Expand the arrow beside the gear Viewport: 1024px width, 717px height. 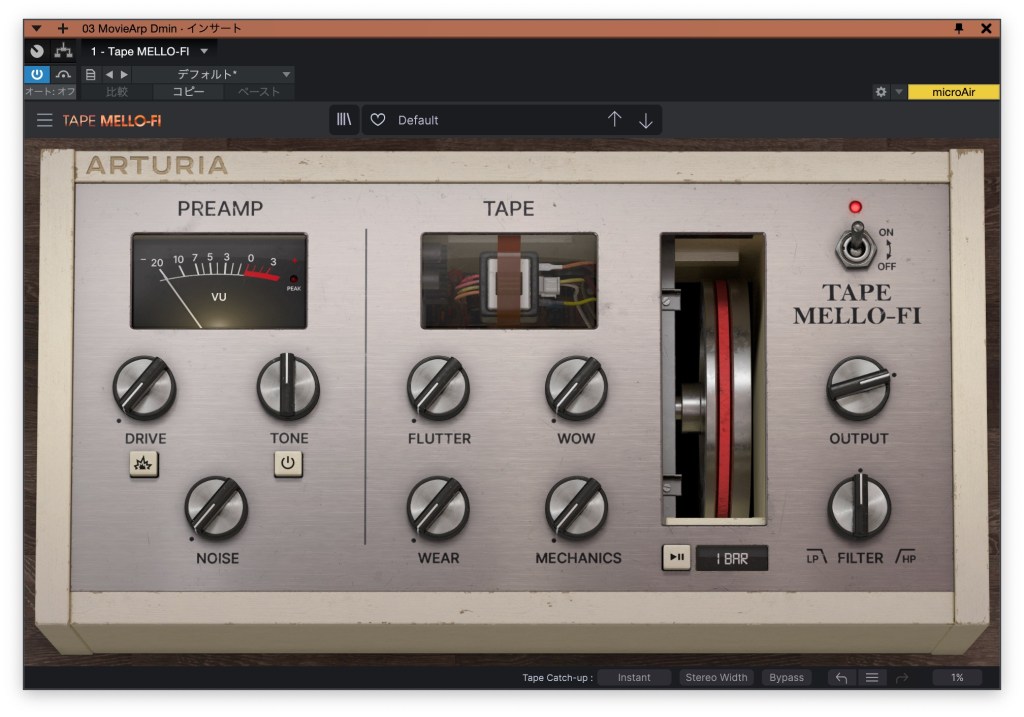coord(899,91)
